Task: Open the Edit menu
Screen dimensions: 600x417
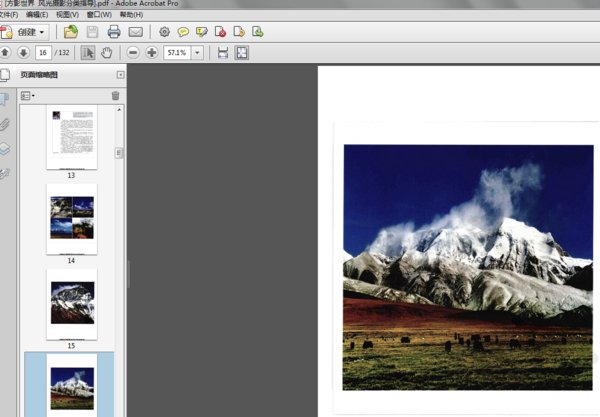Action: tap(37, 15)
